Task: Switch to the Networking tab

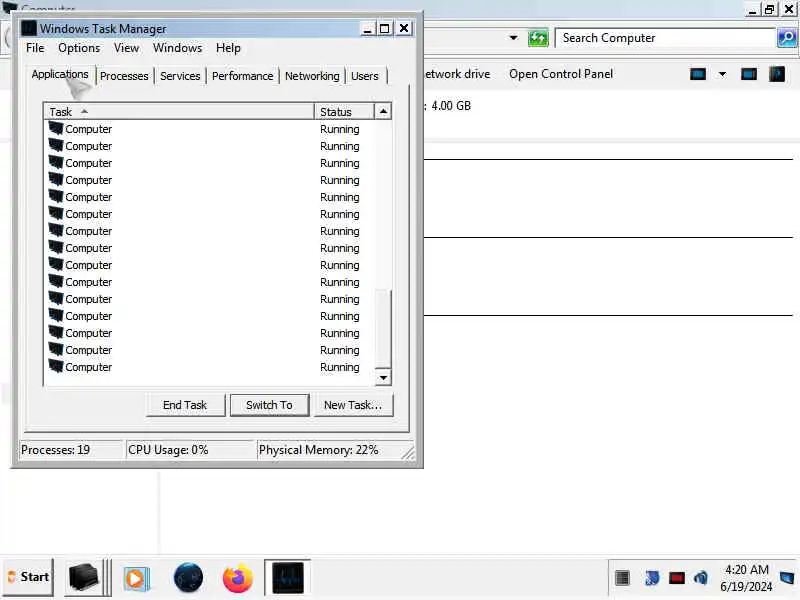Action: point(312,76)
